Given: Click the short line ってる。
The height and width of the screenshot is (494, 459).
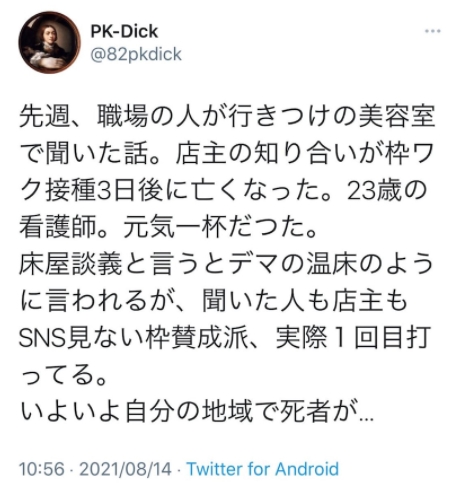Looking at the screenshot, I should (x=63, y=375).
